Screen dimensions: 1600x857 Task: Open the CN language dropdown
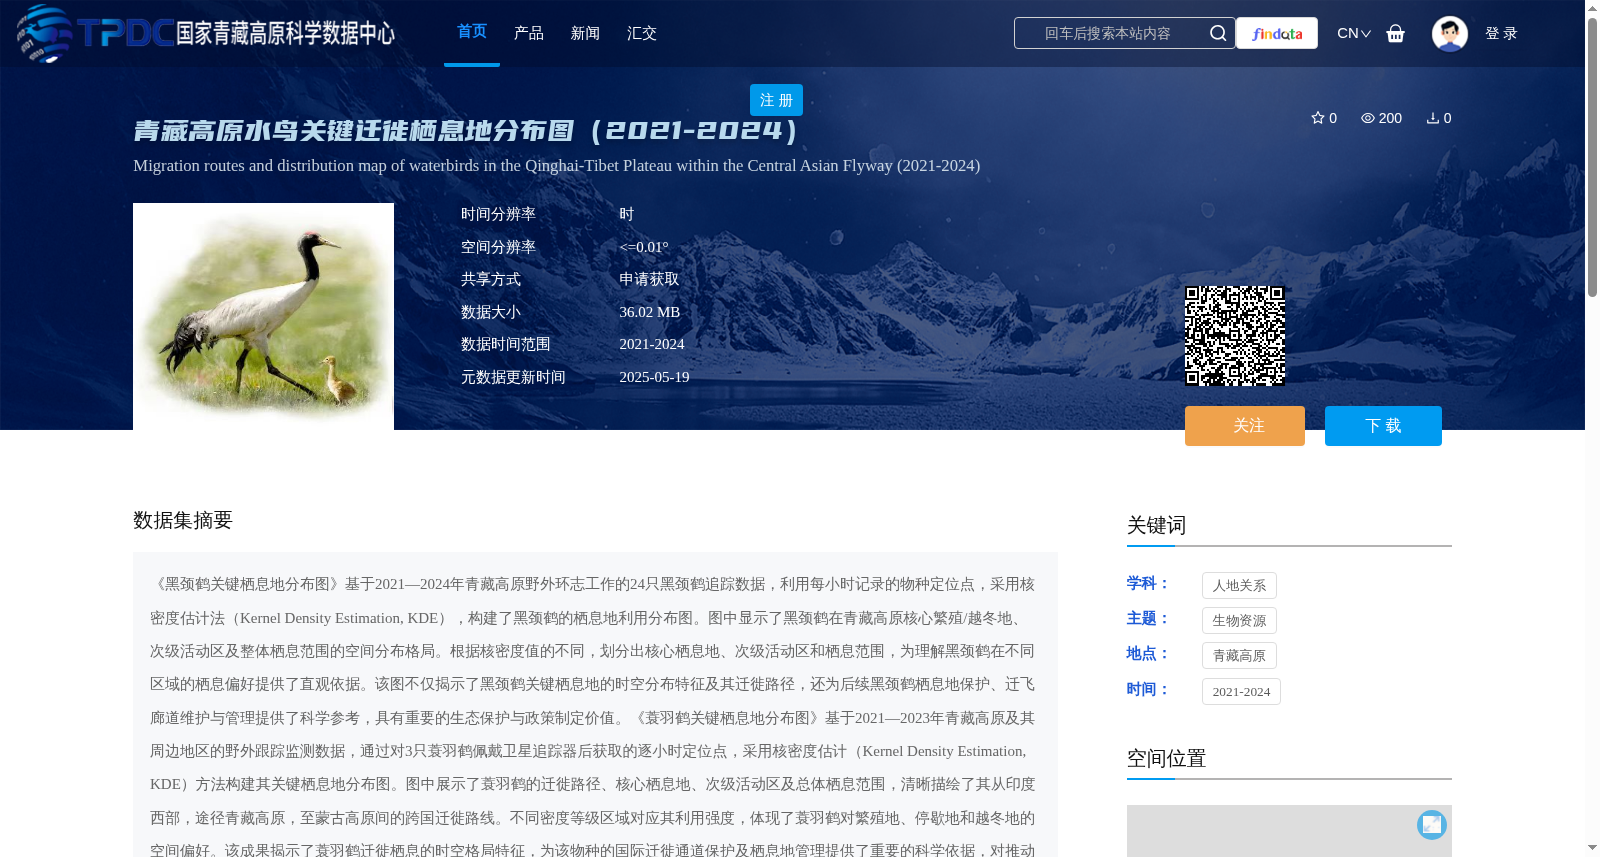pyautogui.click(x=1354, y=33)
